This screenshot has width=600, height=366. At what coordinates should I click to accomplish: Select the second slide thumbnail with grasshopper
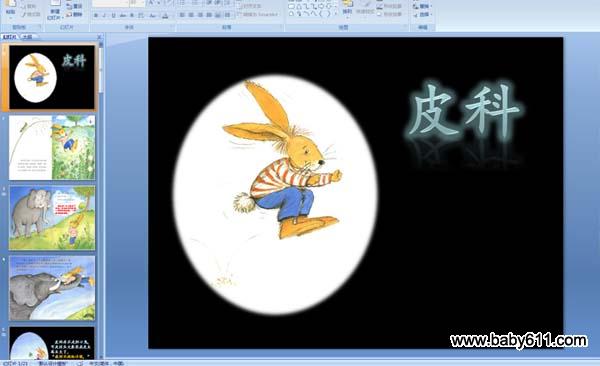pyautogui.click(x=52, y=147)
